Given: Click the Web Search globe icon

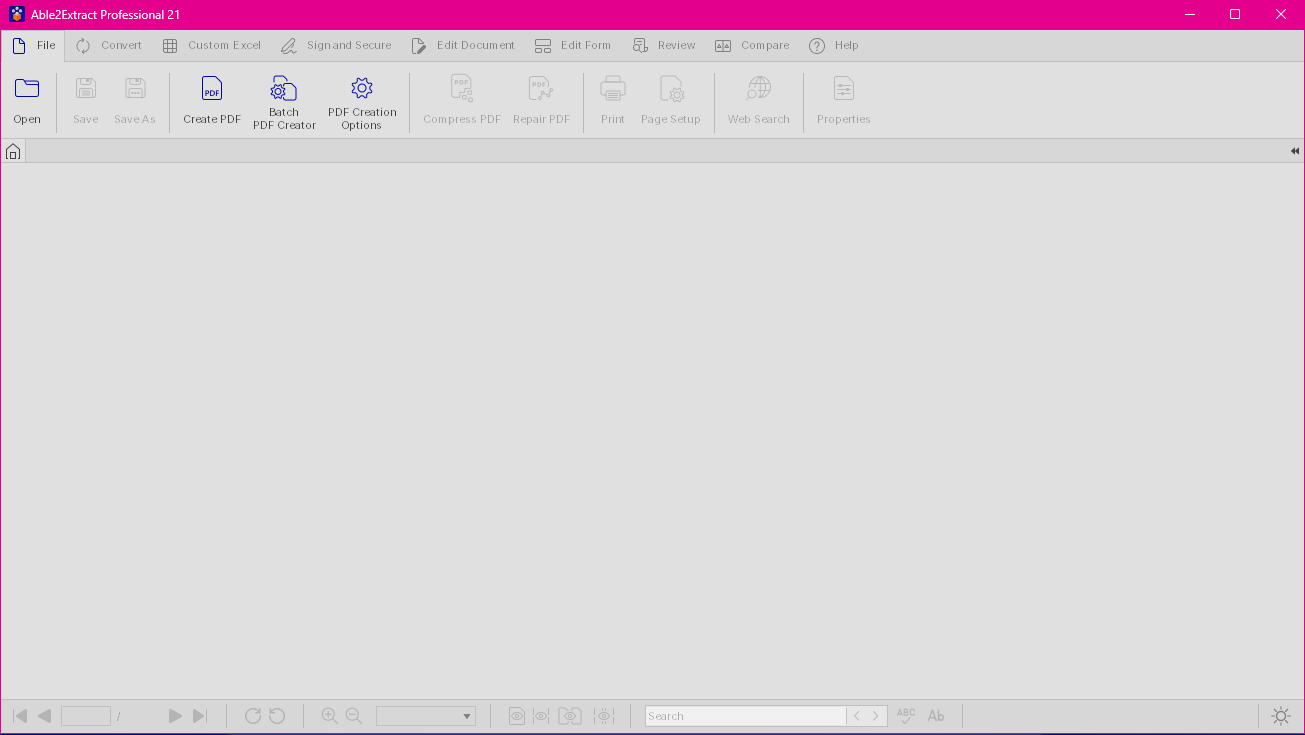Looking at the screenshot, I should 759,89.
